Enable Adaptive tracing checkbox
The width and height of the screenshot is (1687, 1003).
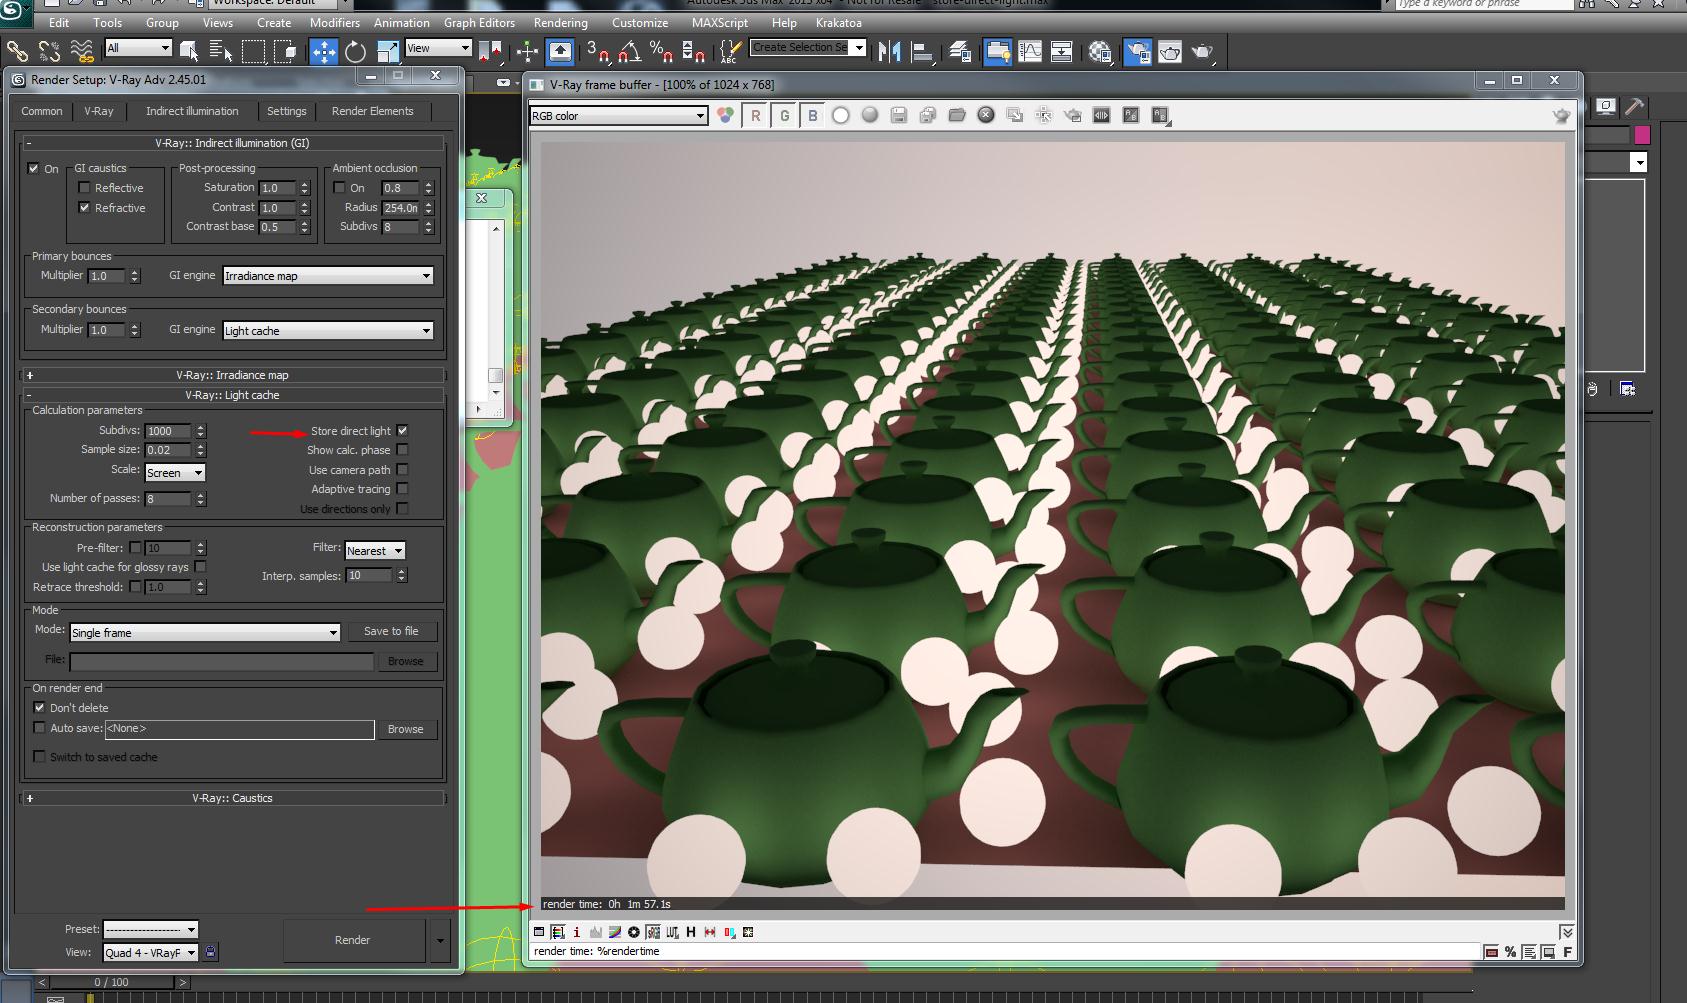(x=402, y=489)
